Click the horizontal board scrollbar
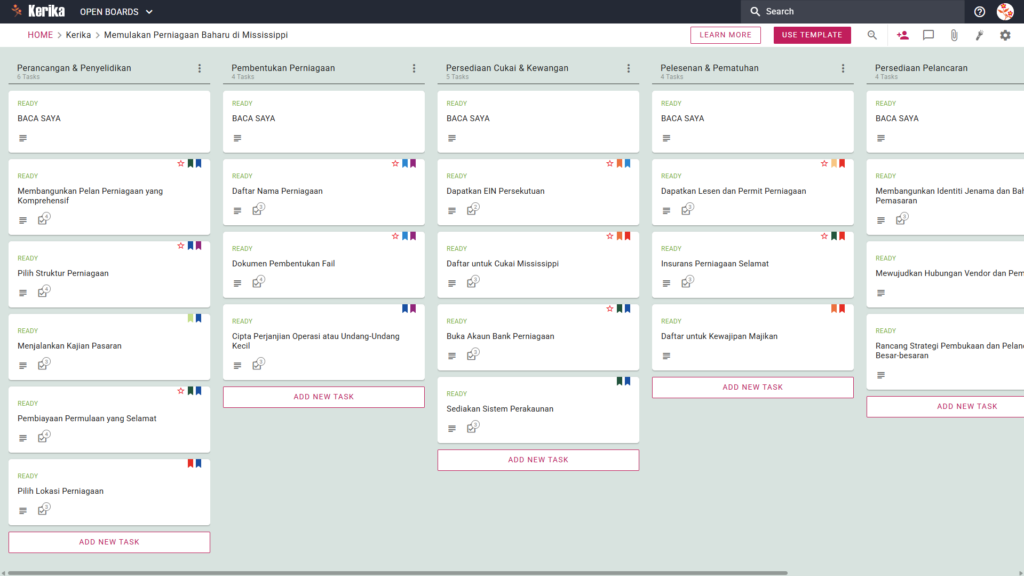Viewport: 1024px width, 576px height. click(x=397, y=573)
